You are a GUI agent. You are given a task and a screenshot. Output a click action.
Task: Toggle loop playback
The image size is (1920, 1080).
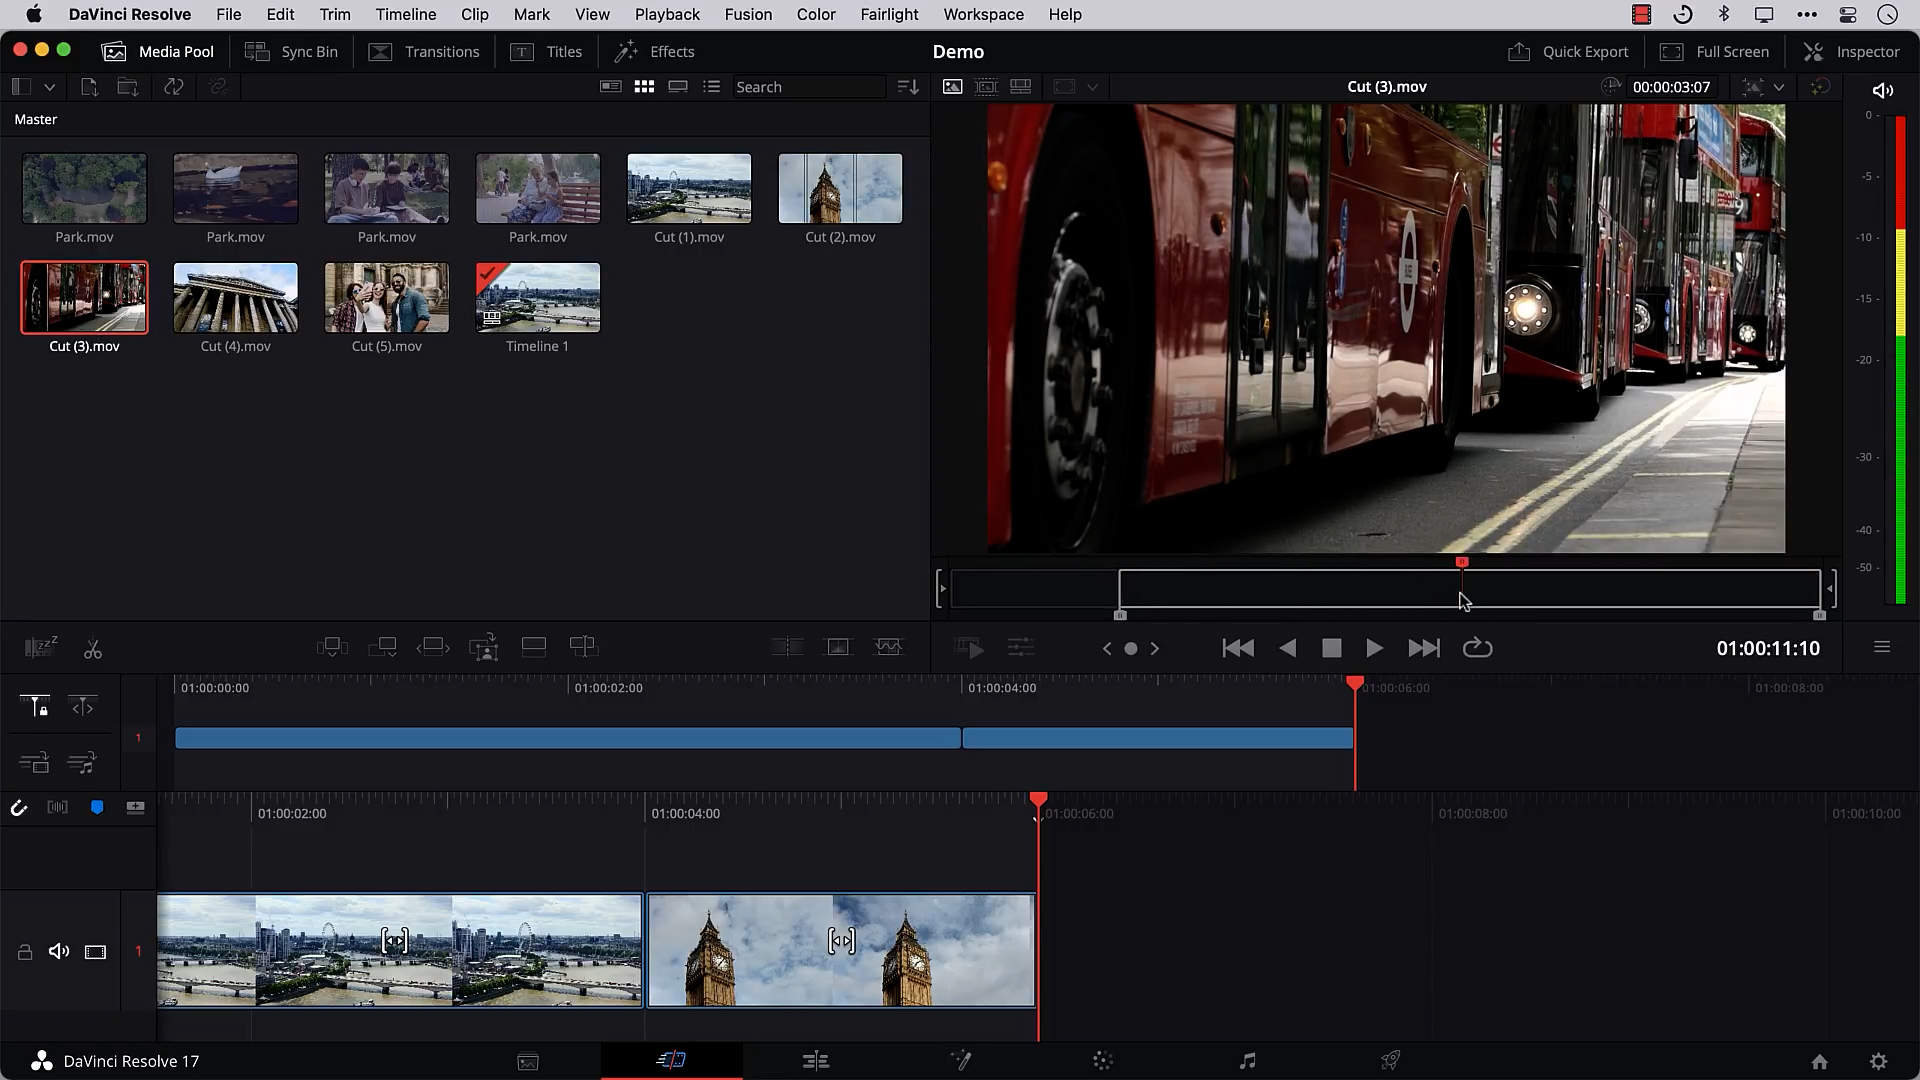[x=1477, y=648]
